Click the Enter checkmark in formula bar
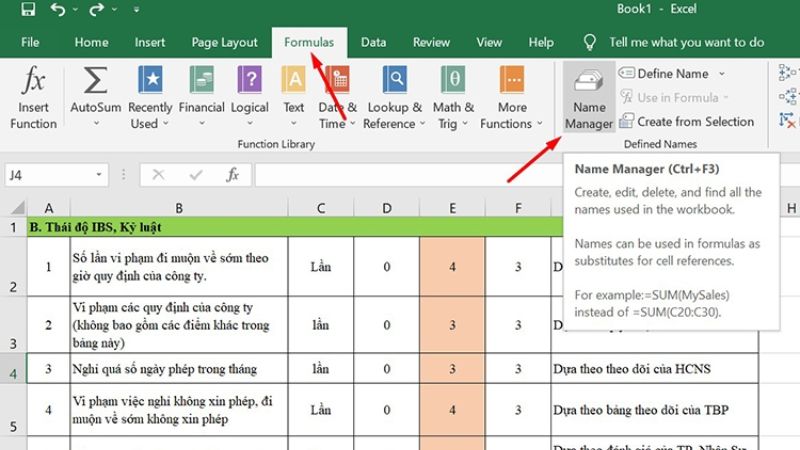The height and width of the screenshot is (450, 800). click(x=195, y=175)
